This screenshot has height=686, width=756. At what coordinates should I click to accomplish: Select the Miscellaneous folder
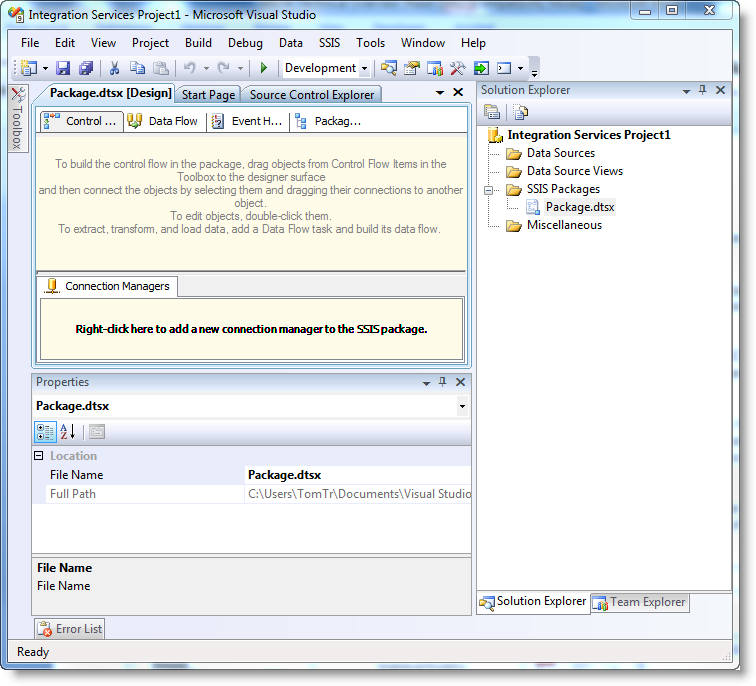[x=564, y=225]
